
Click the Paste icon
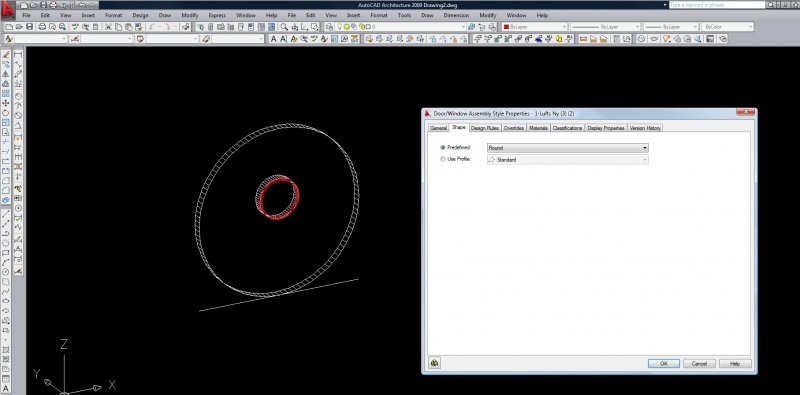[x=128, y=27]
